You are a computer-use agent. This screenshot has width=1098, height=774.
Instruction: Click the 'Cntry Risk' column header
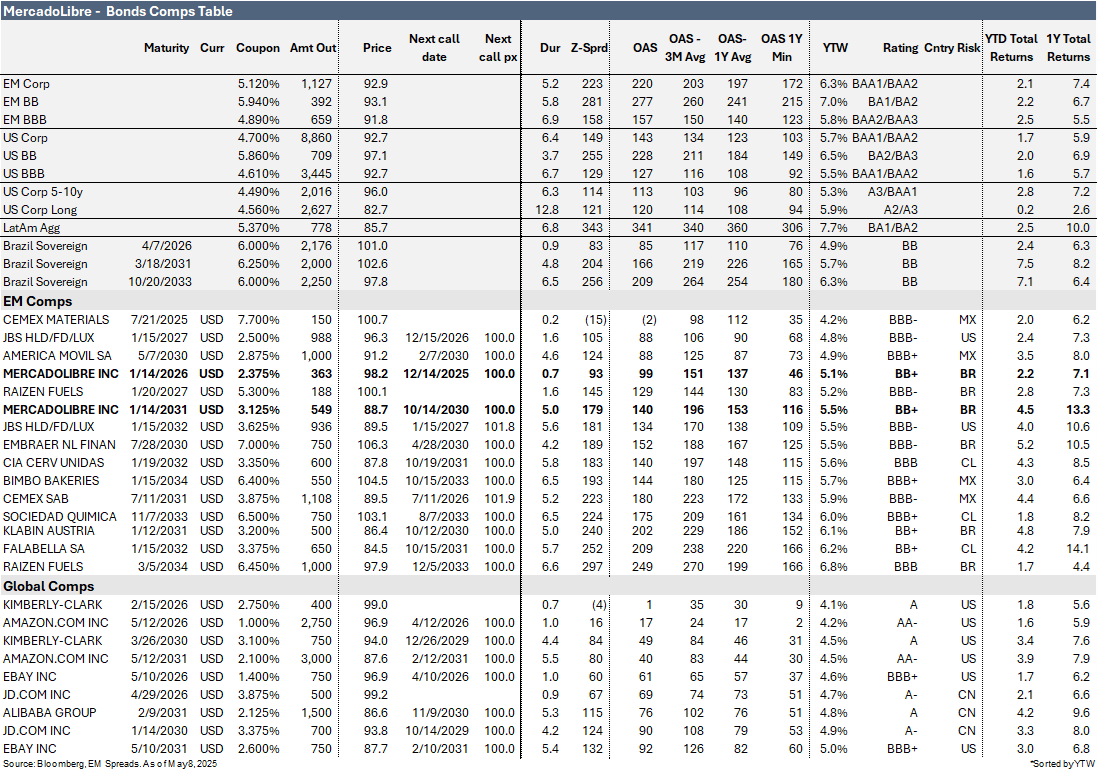[952, 48]
